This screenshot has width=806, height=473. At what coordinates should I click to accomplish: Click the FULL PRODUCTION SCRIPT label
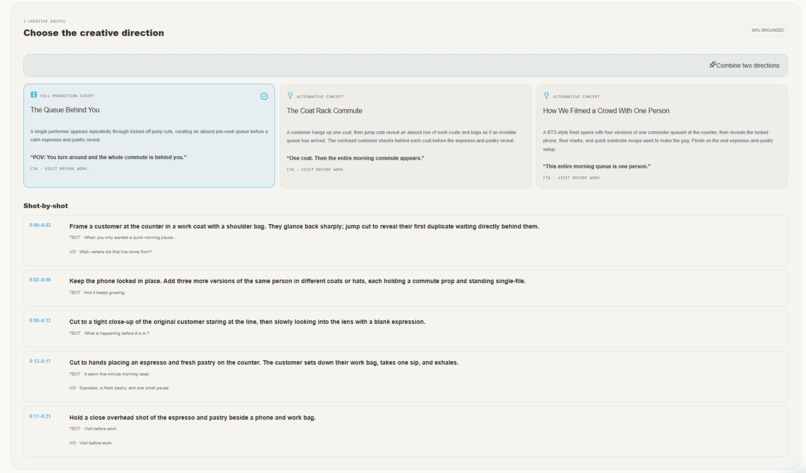point(67,96)
